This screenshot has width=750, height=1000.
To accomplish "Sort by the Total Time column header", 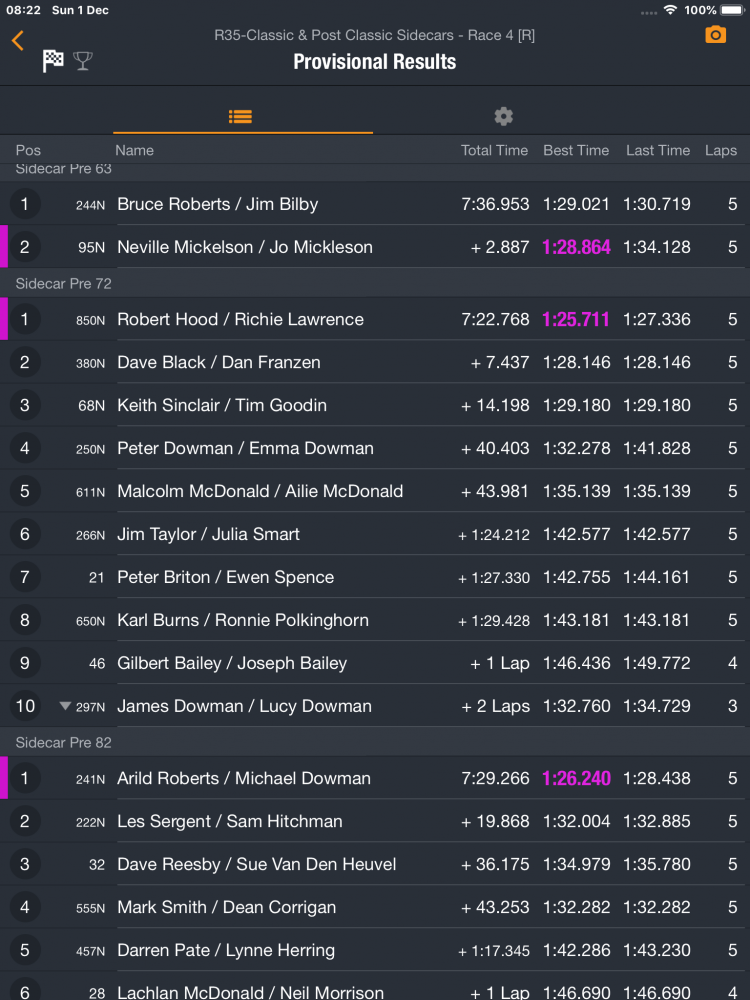I will click(494, 150).
